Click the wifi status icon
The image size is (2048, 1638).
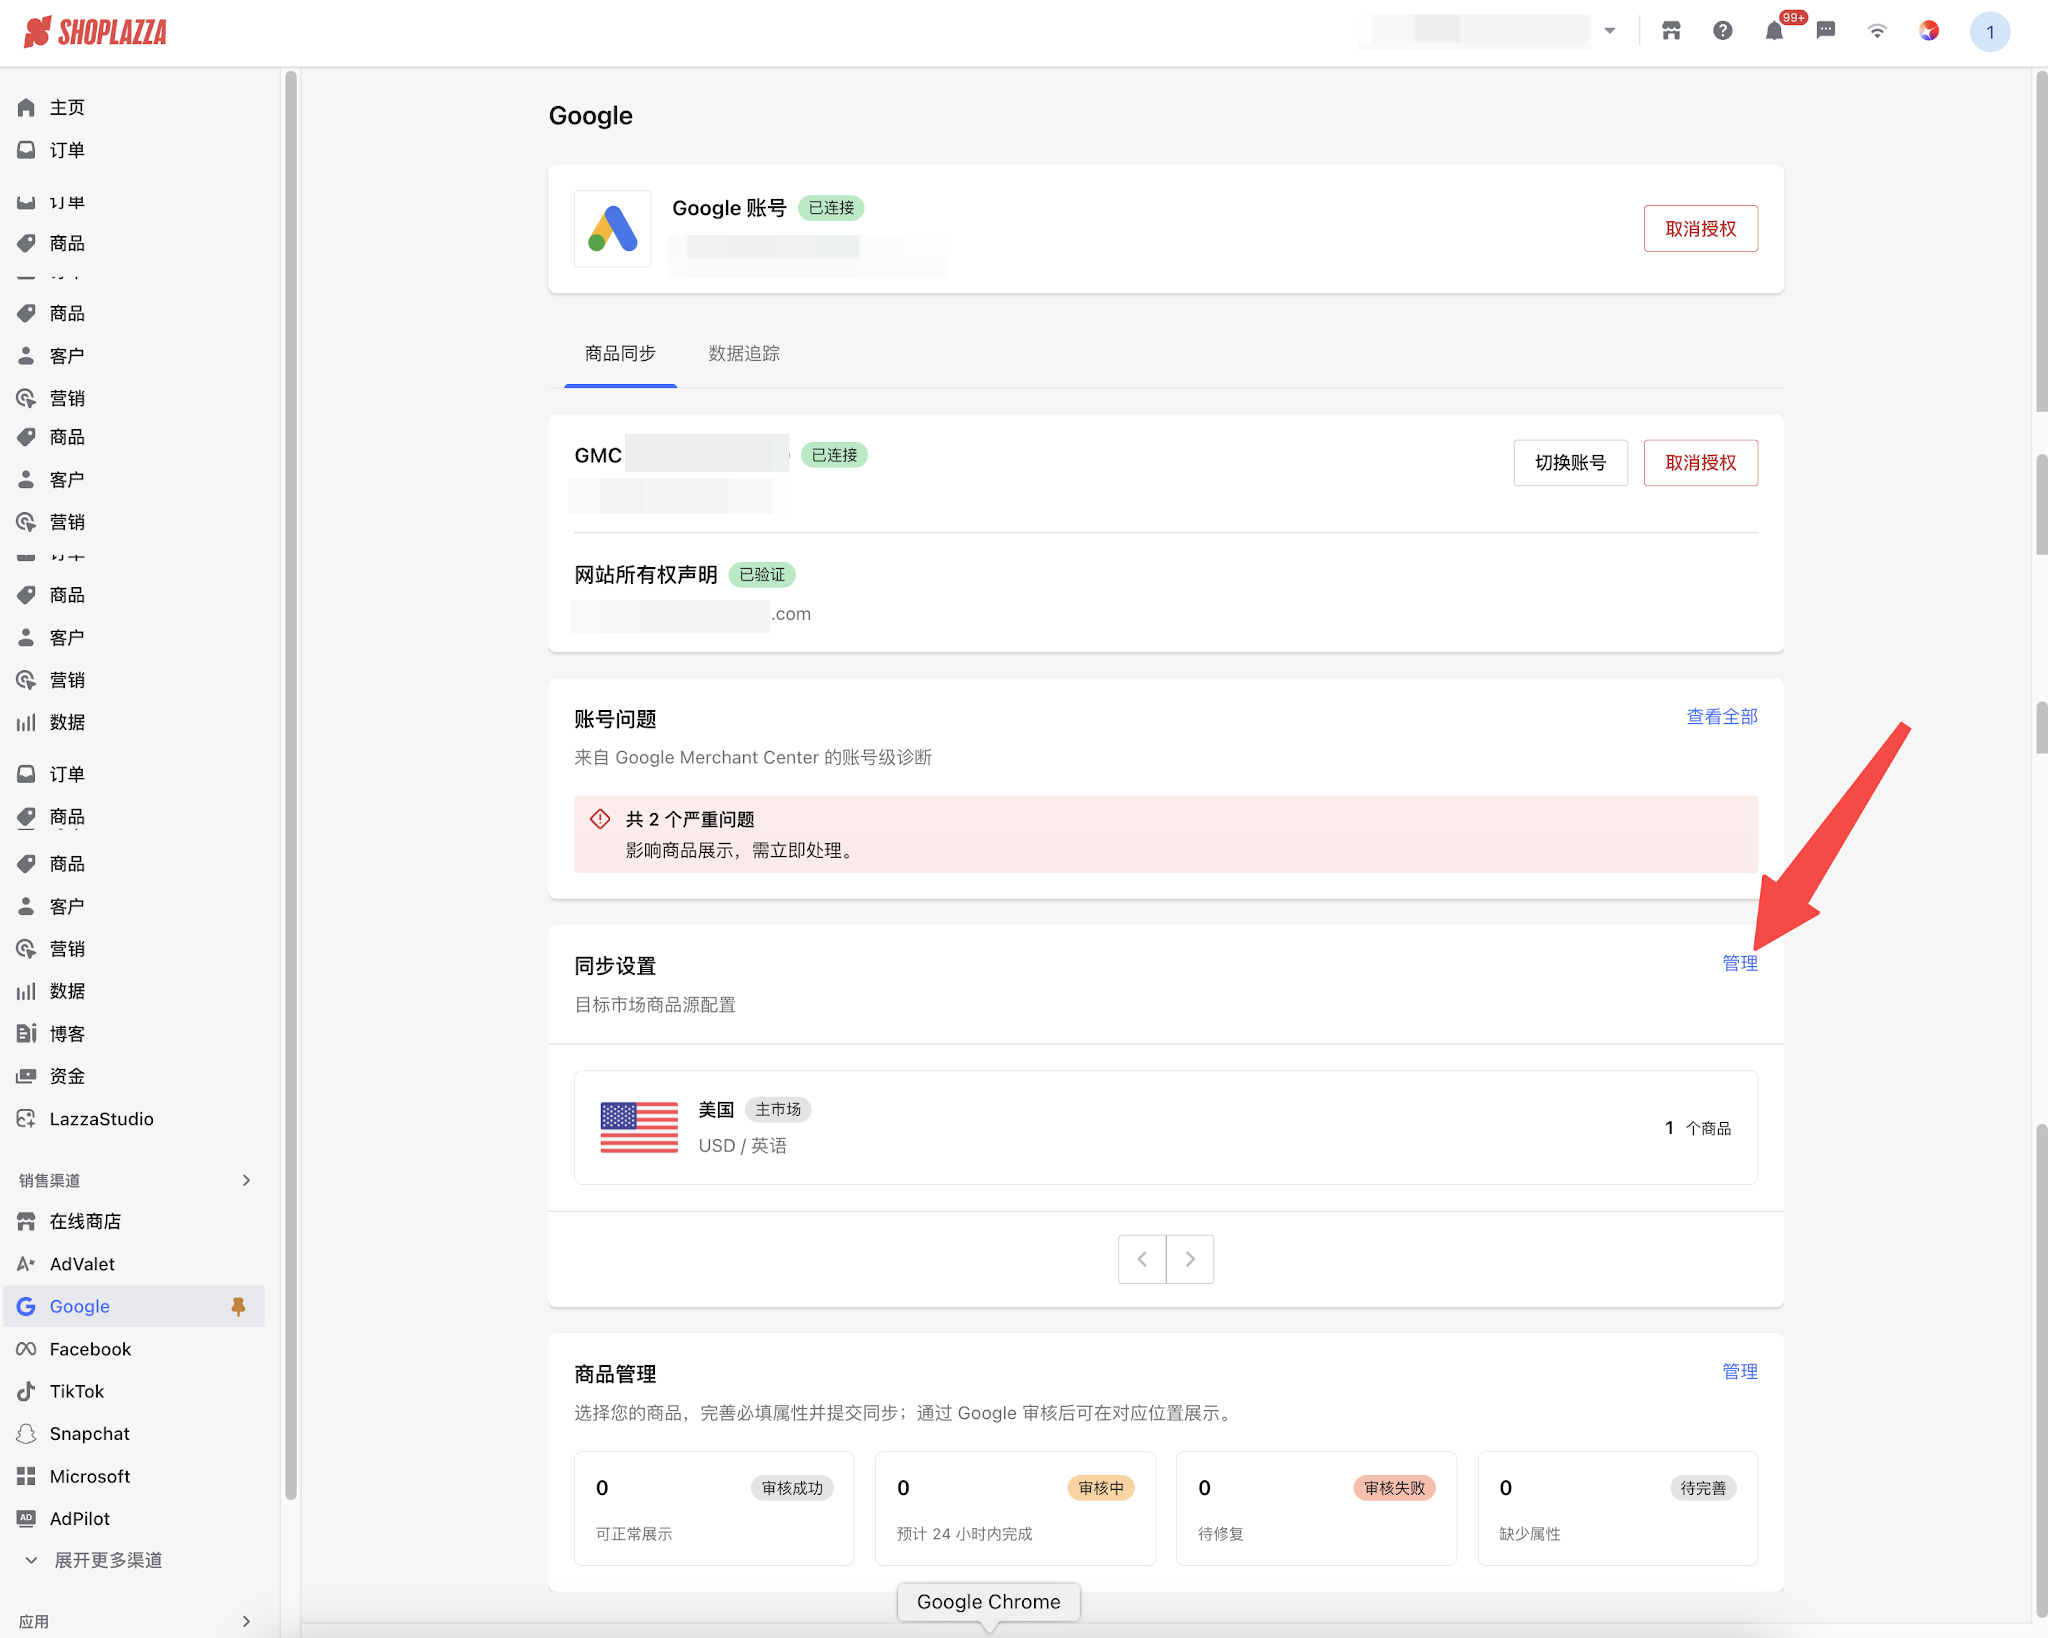click(1877, 31)
